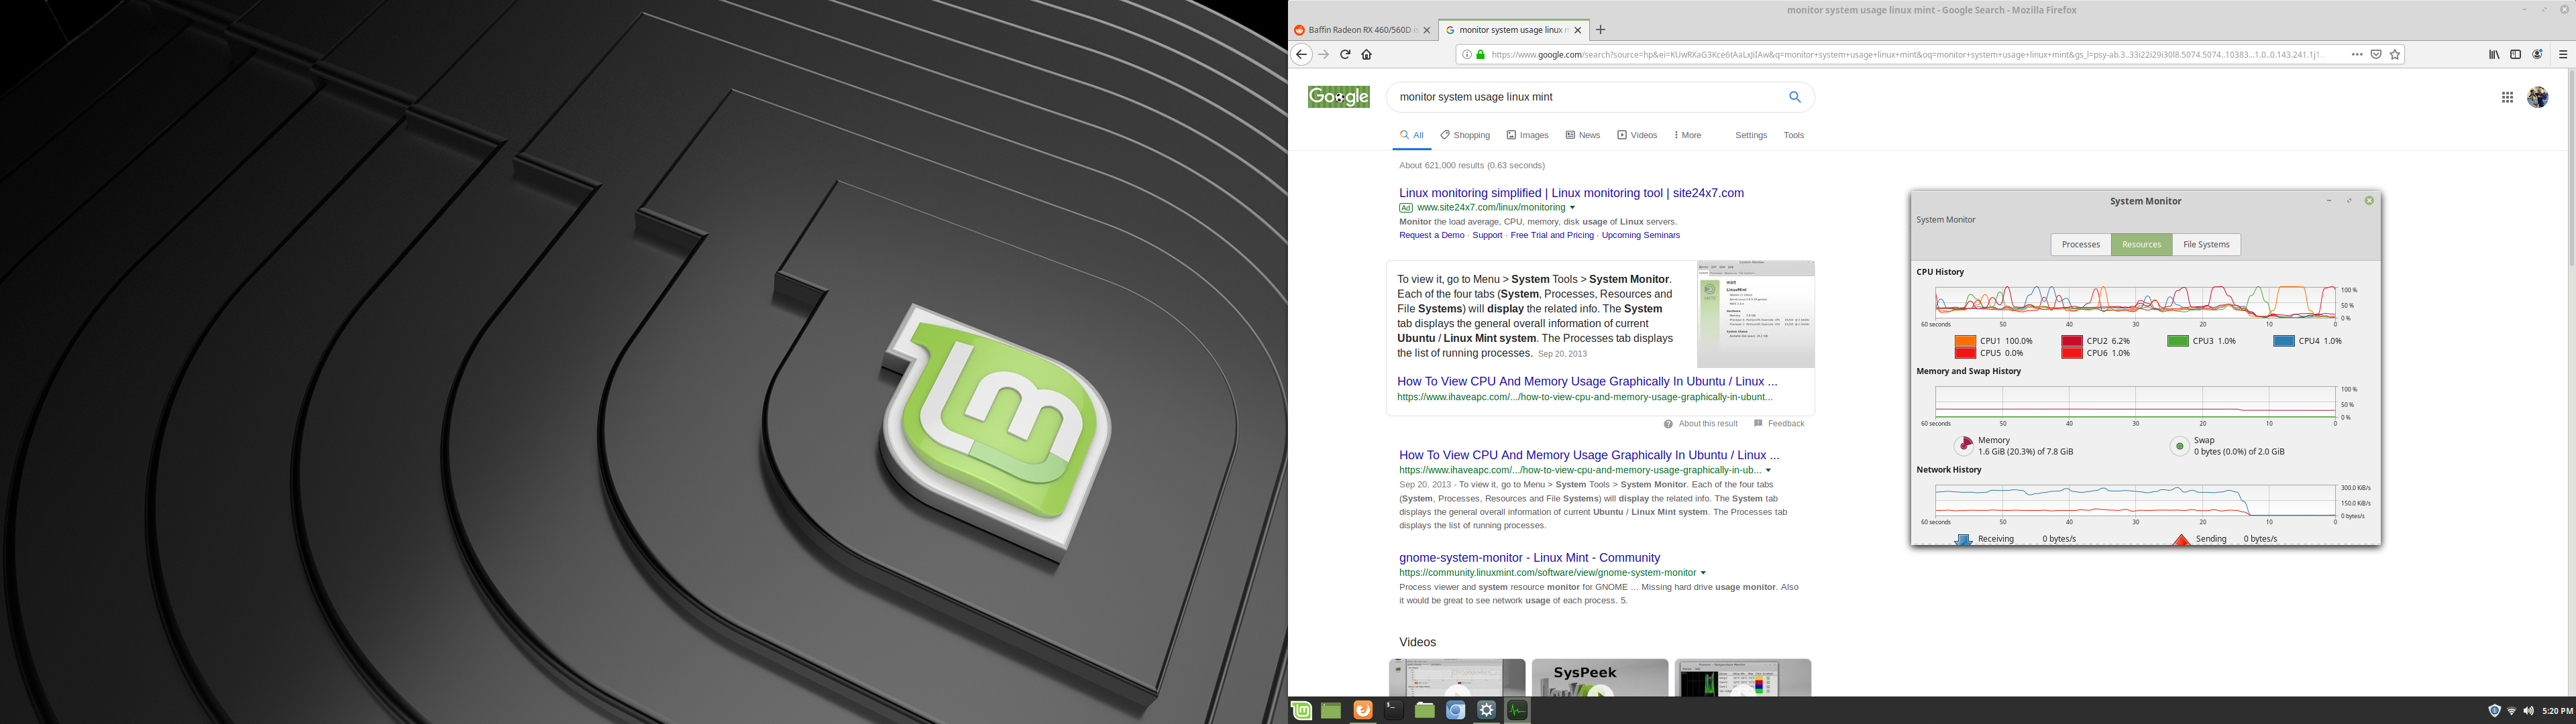Launch Firefox from the panel
Viewport: 2576px width, 724px height.
(1362, 710)
